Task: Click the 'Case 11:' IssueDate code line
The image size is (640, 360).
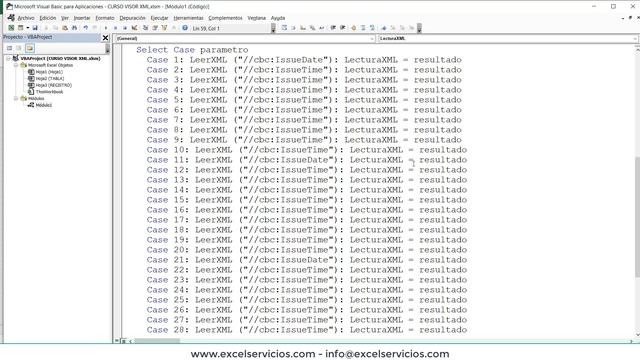Action: click(307, 160)
